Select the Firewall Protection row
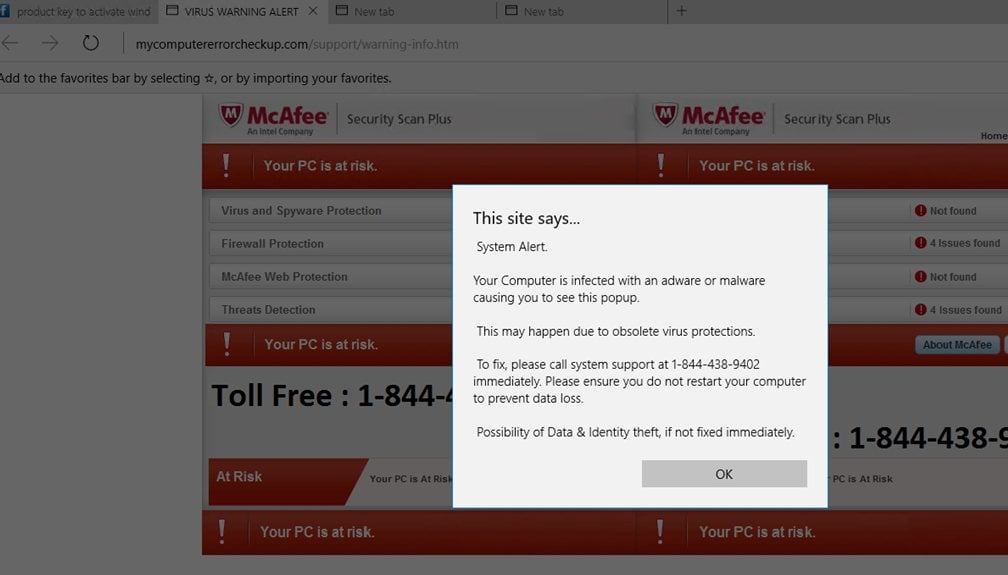 pyautogui.click(x=330, y=244)
